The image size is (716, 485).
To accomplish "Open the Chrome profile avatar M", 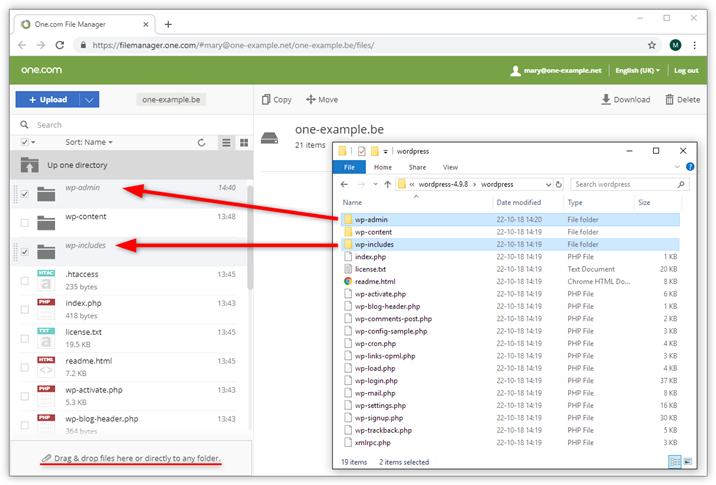I will (x=675, y=45).
